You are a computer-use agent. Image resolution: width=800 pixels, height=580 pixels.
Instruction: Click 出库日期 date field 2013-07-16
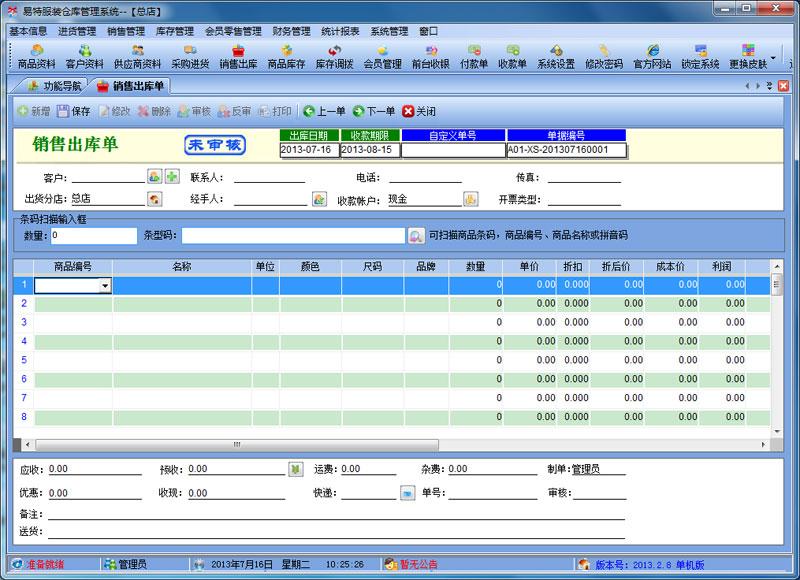tap(310, 150)
